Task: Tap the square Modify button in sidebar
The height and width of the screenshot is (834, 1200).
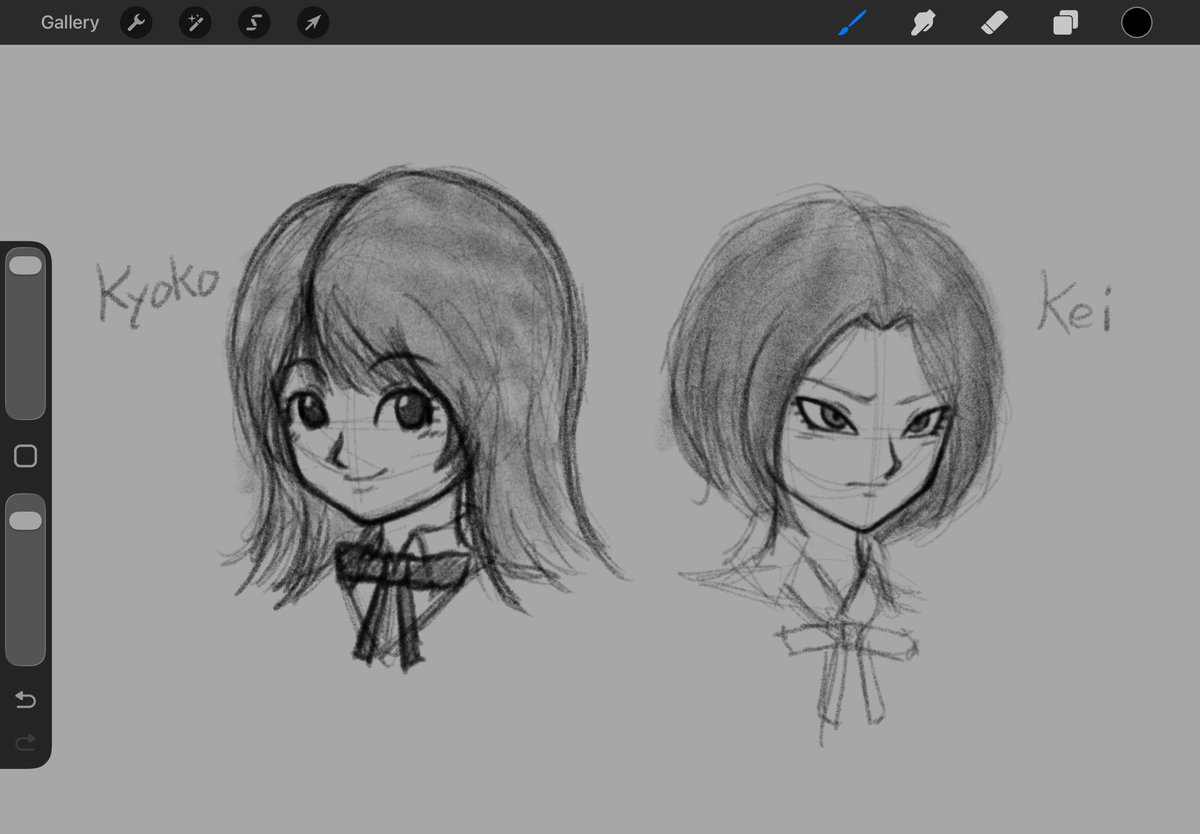Action: coord(26,456)
